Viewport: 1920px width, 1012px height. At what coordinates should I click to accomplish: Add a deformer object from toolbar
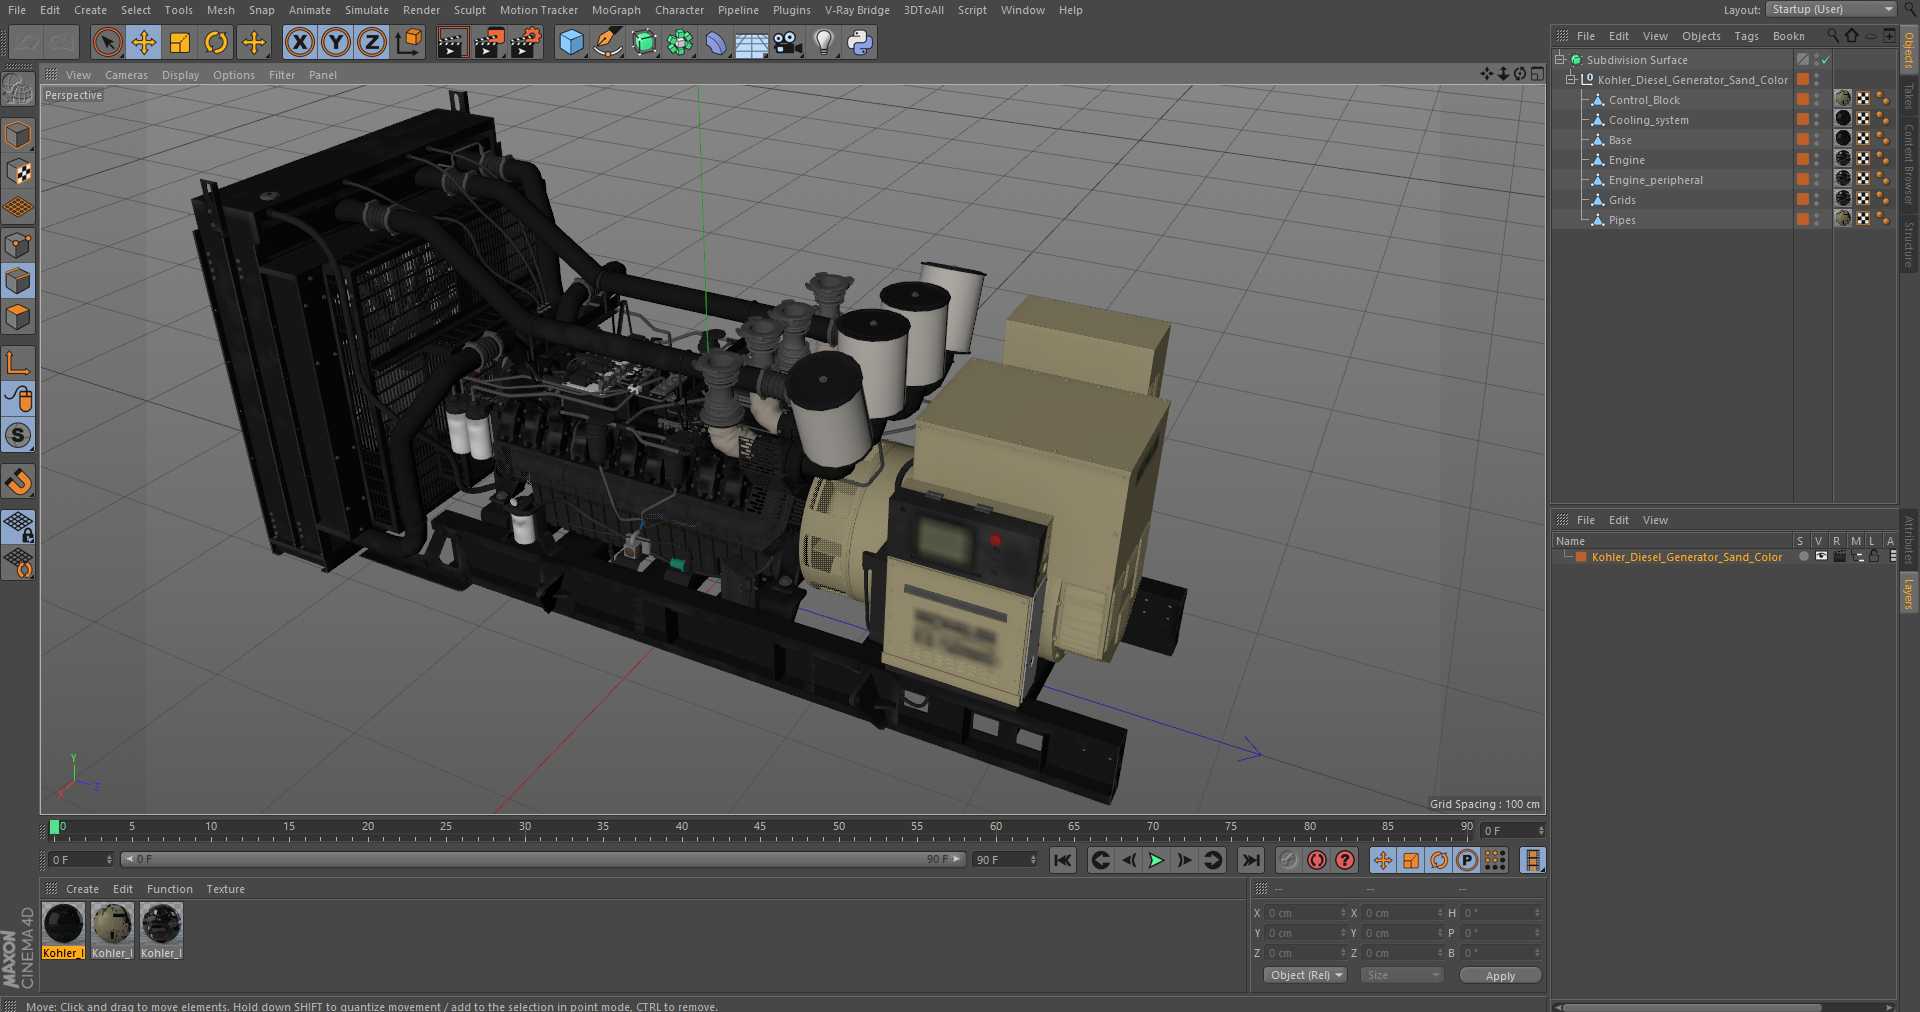[x=715, y=42]
